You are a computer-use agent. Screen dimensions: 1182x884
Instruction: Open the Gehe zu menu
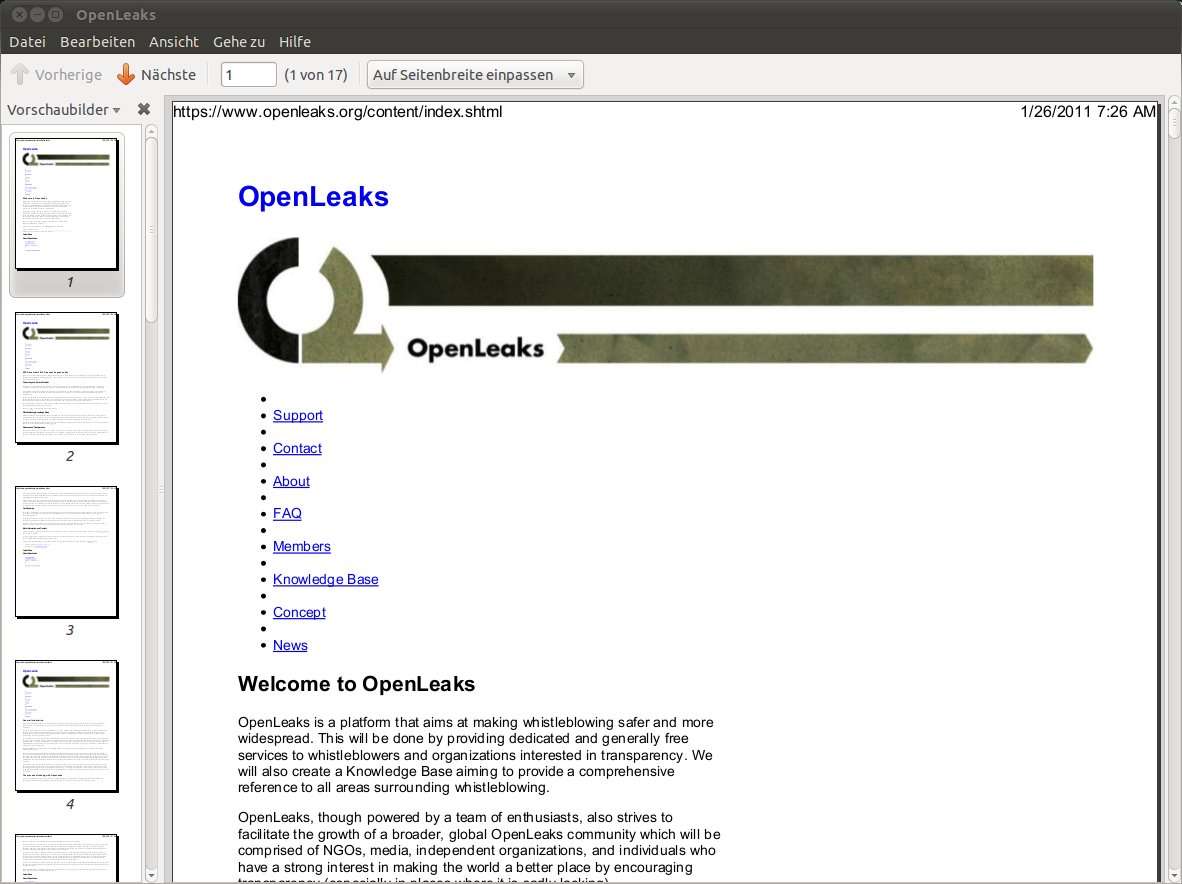[x=238, y=41]
